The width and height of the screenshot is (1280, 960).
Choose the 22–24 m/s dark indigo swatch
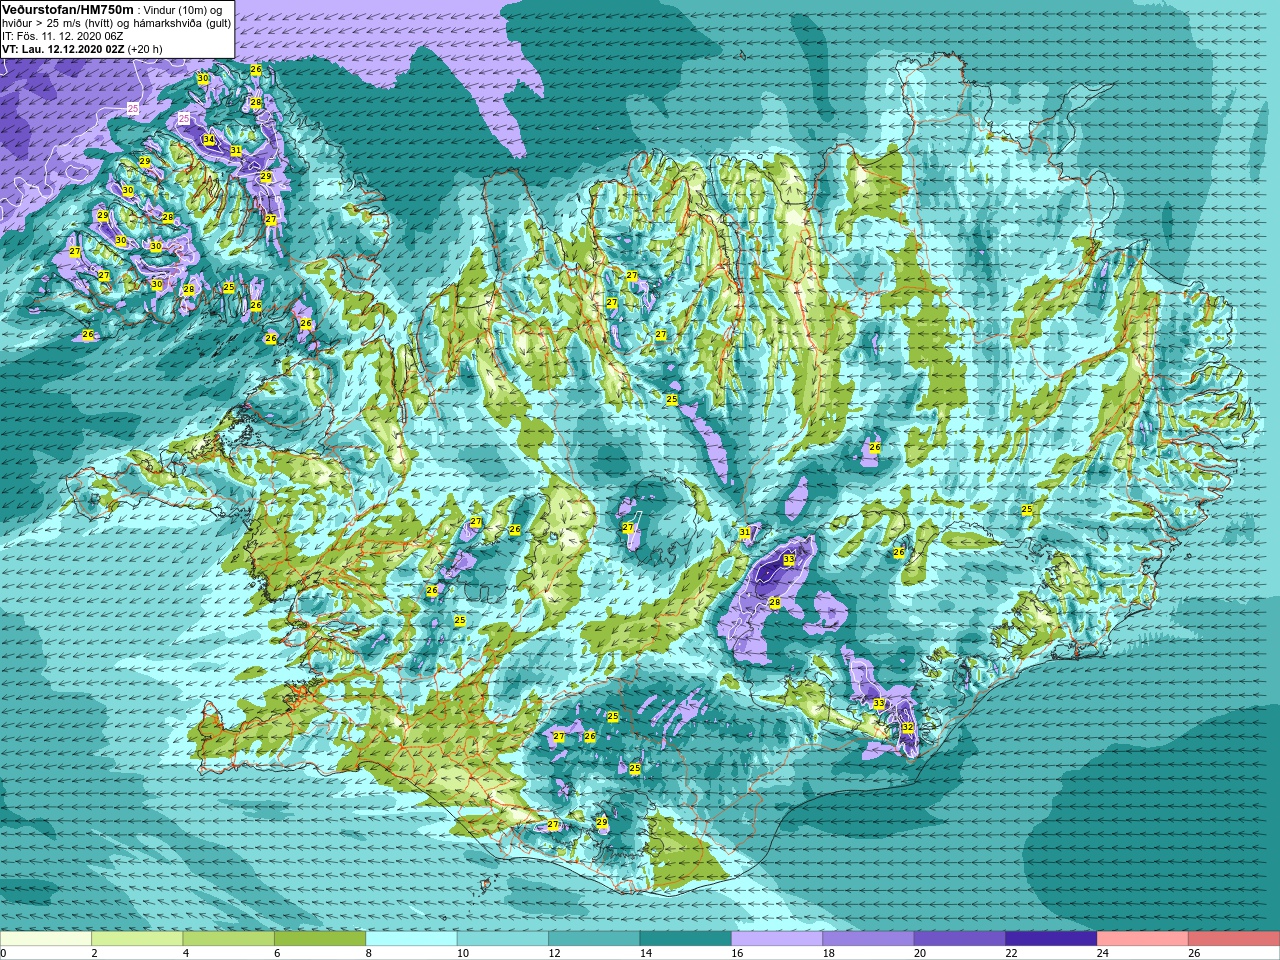[x=1051, y=939]
